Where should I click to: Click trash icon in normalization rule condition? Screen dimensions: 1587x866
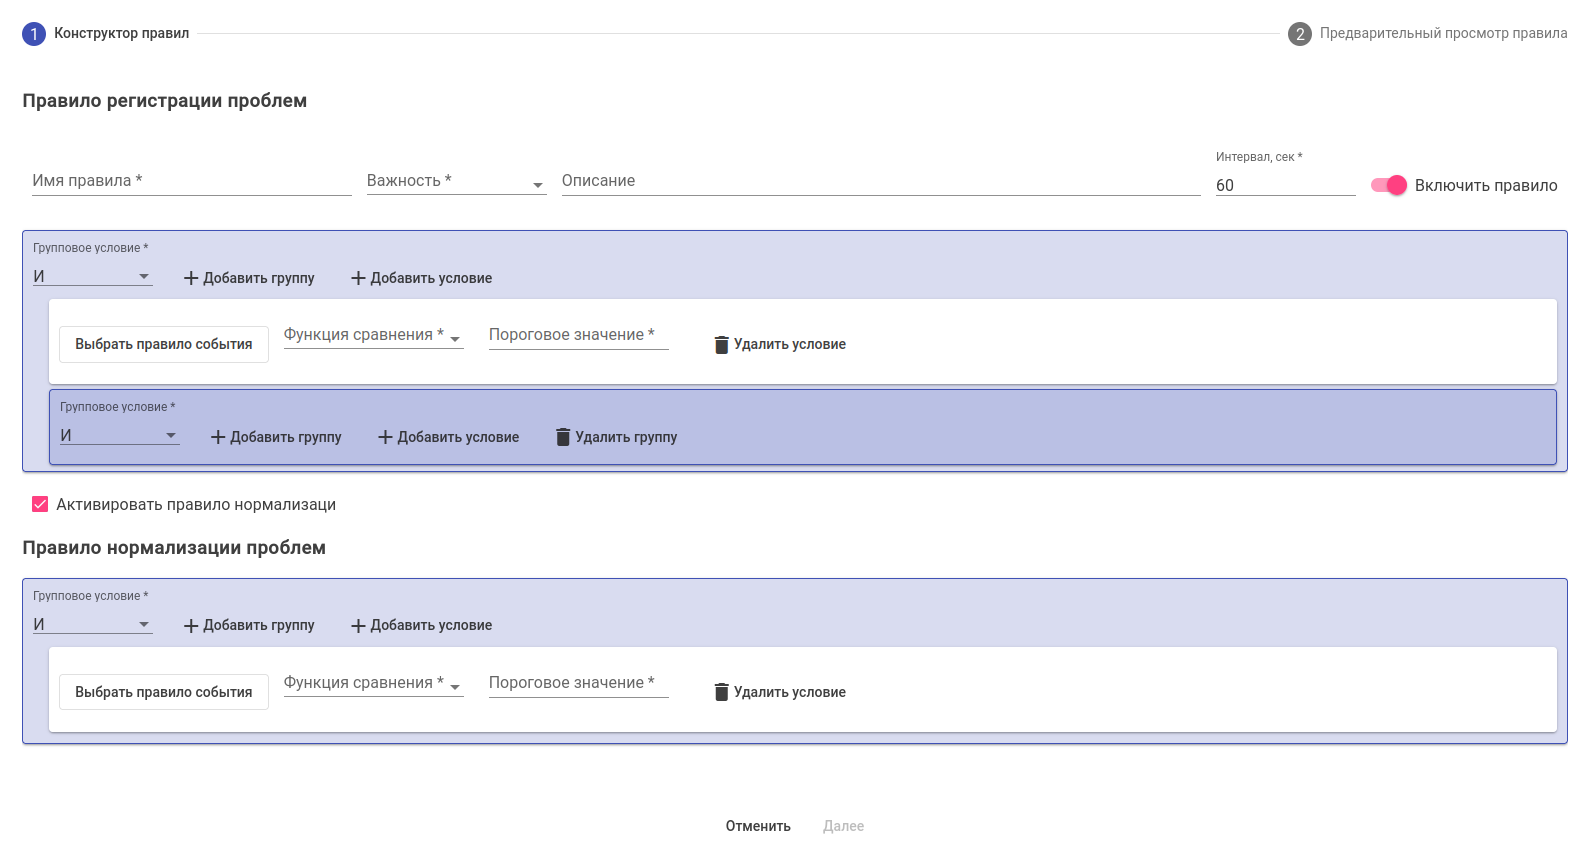coord(721,692)
